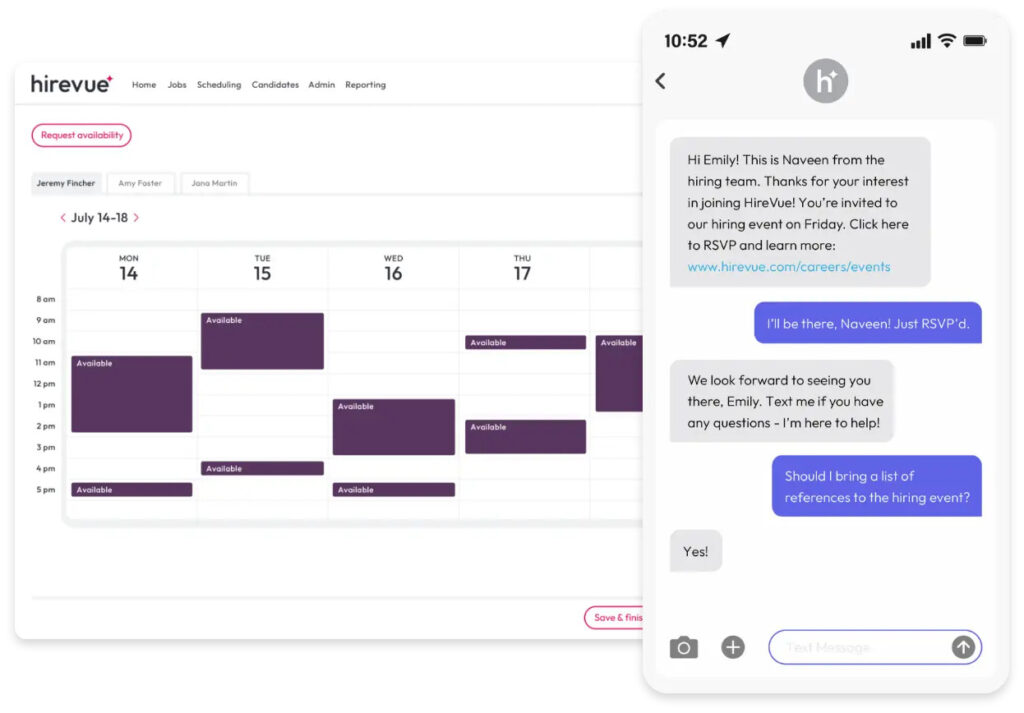Select Wednesday's 1 pm Available block
This screenshot has width=1024, height=713.
[393, 427]
